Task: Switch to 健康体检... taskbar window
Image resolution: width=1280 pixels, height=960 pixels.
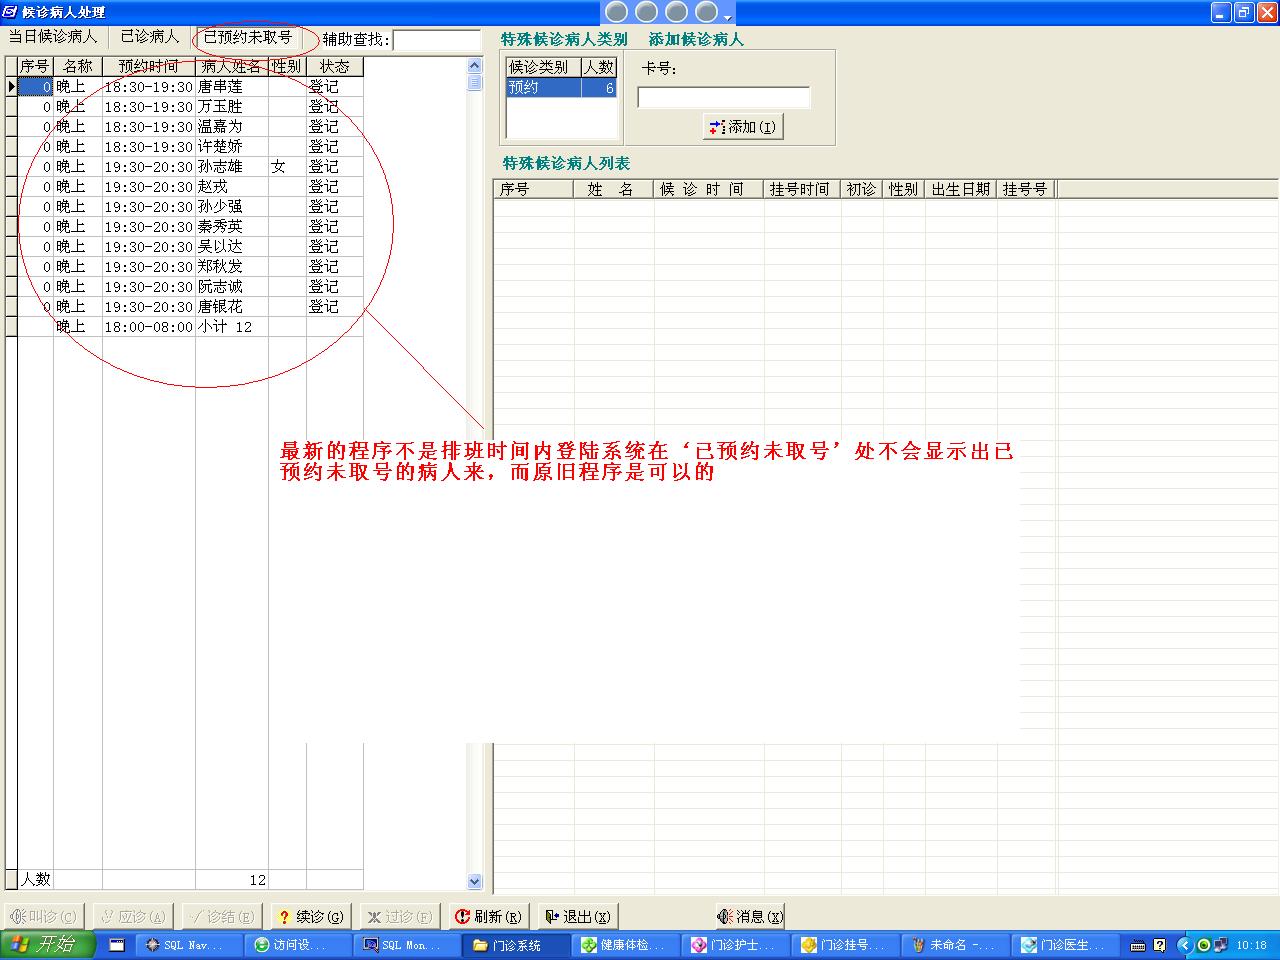Action: click(626, 945)
